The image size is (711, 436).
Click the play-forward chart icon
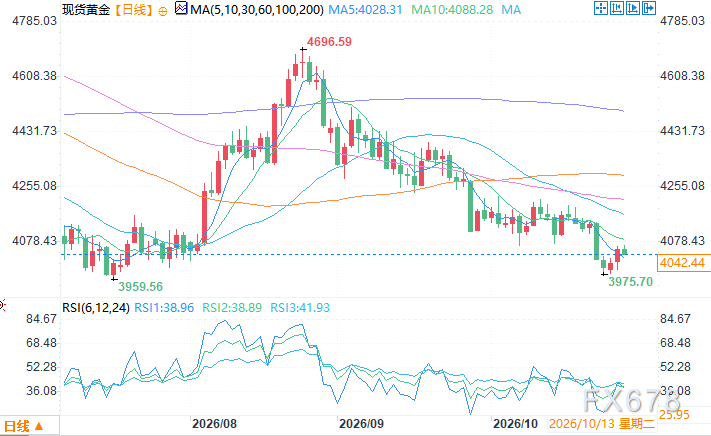click(x=633, y=8)
